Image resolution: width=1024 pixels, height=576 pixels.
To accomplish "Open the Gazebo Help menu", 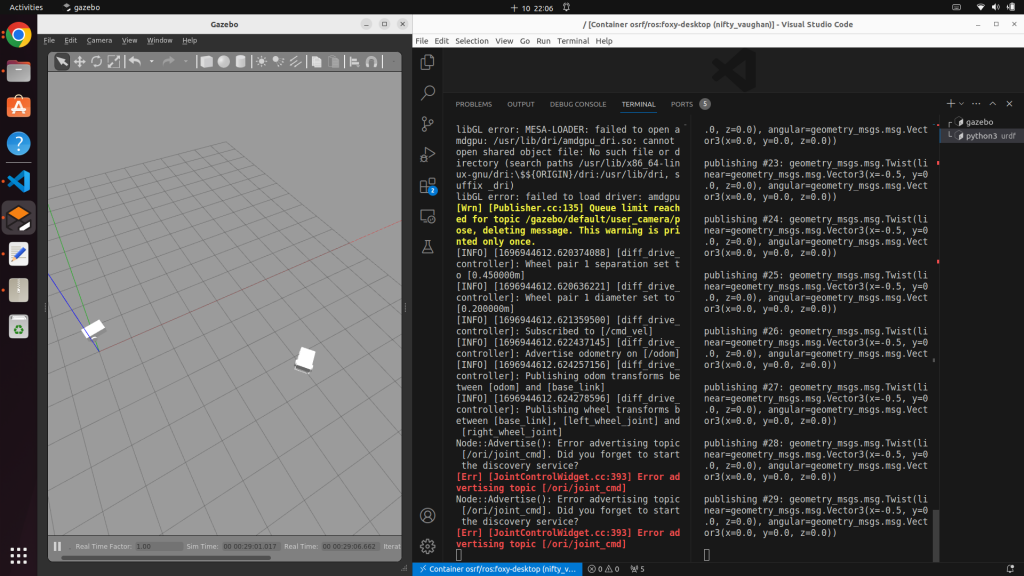I will point(189,40).
